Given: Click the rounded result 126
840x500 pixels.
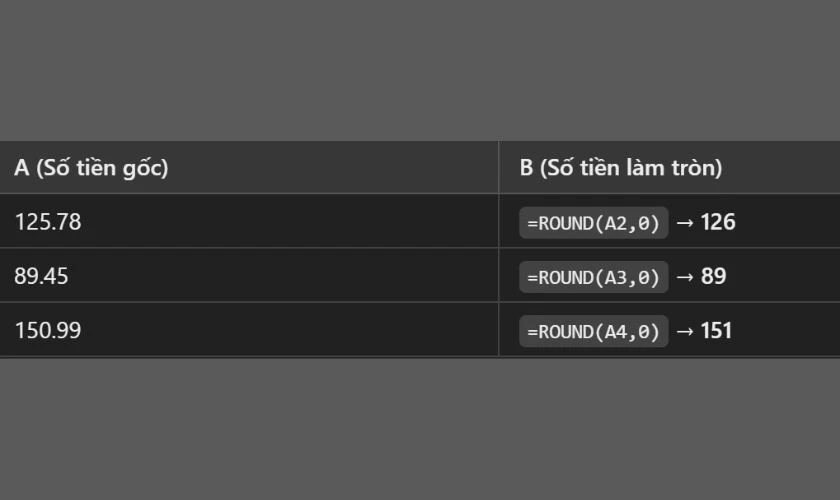Looking at the screenshot, I should click(x=718, y=222).
